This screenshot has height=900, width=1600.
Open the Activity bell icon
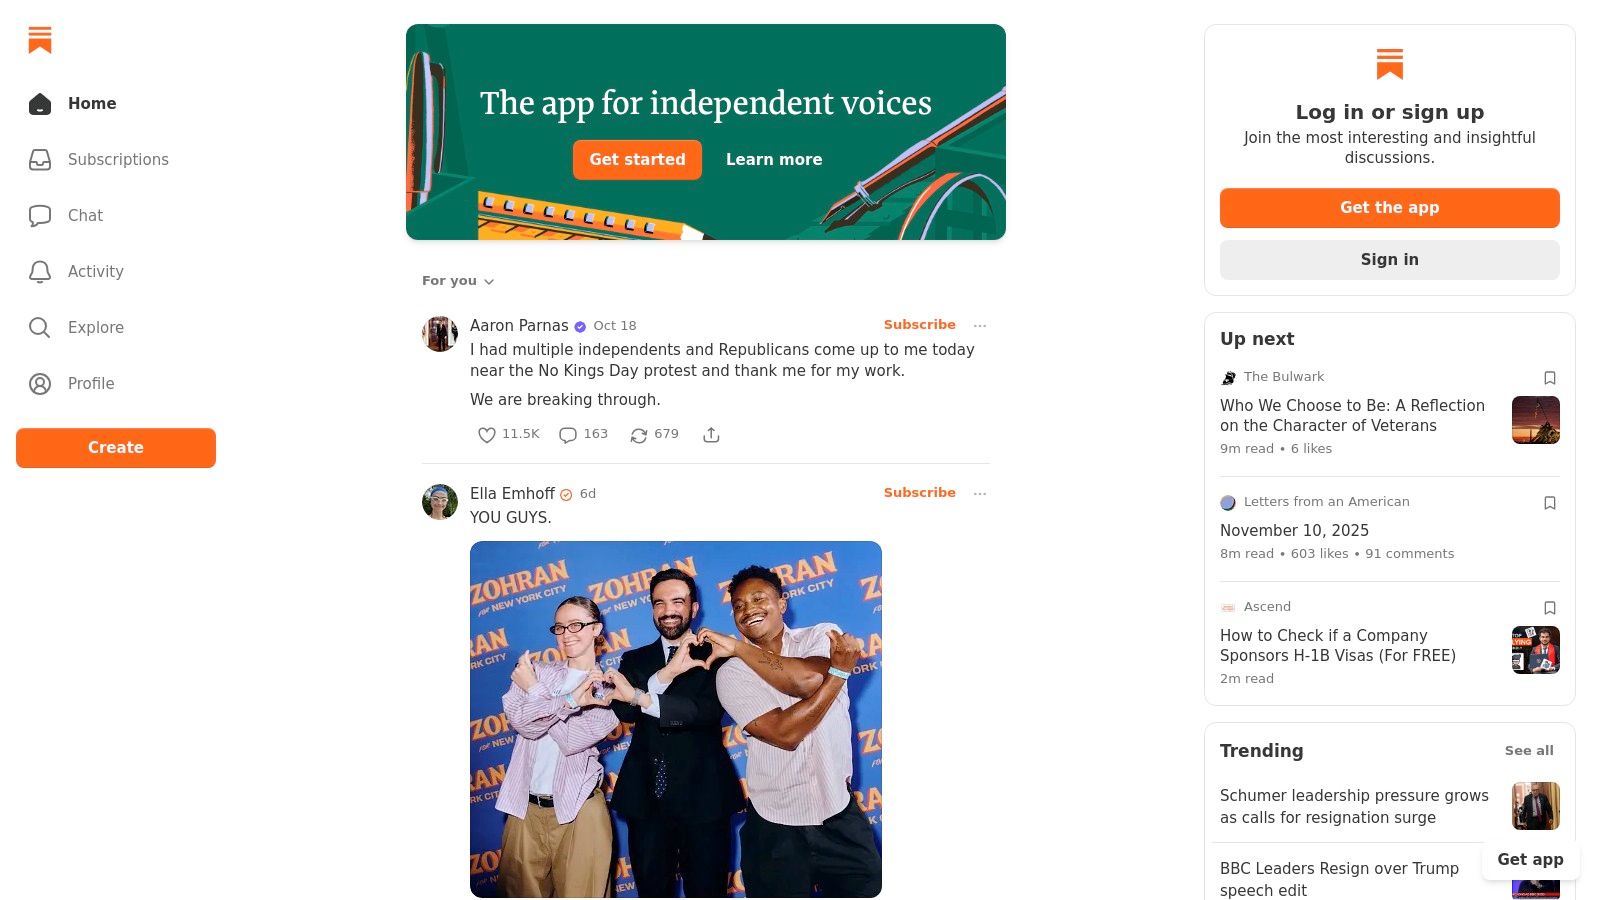(40, 272)
